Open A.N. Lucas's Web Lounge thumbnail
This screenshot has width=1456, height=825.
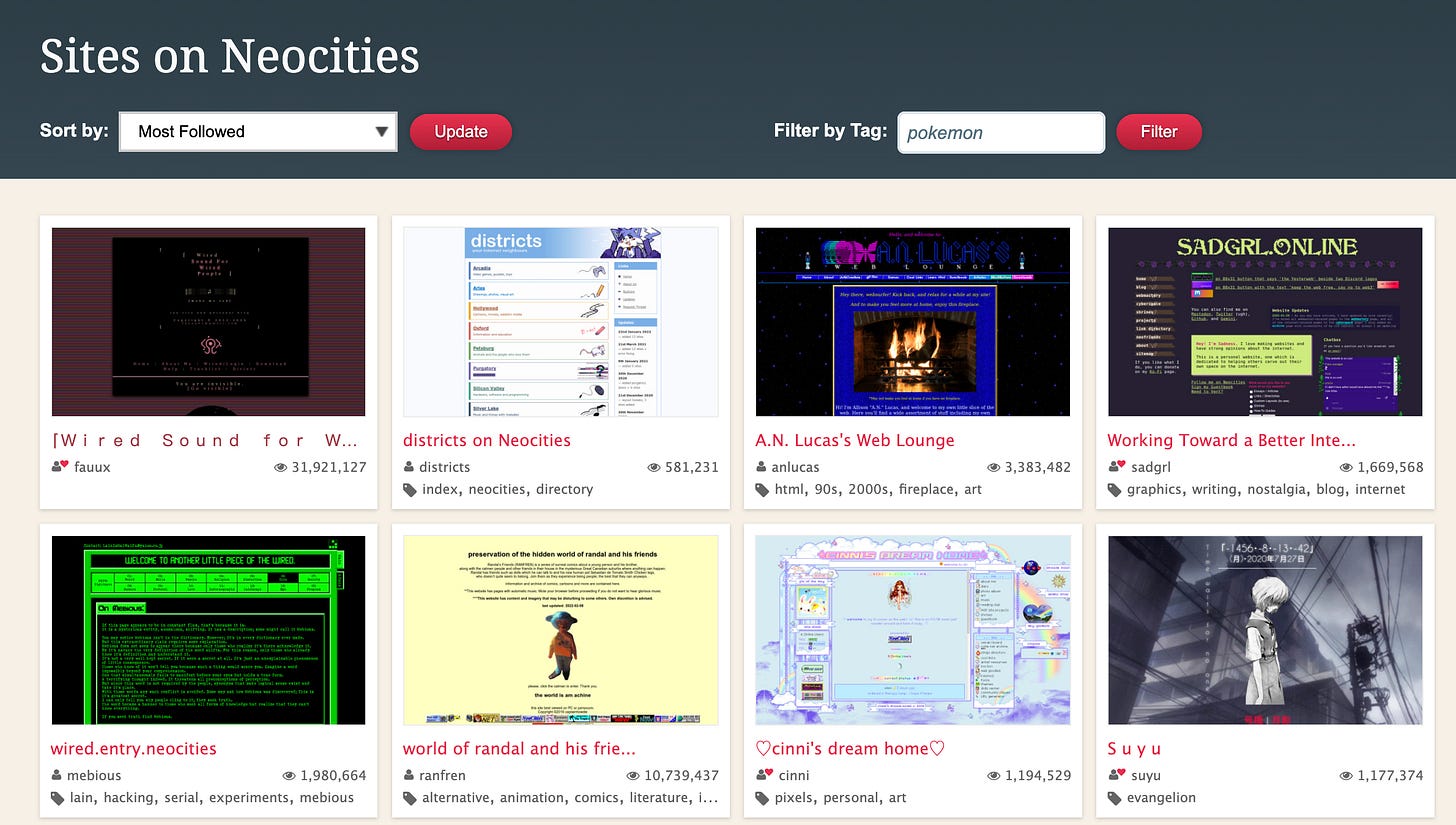(x=913, y=322)
